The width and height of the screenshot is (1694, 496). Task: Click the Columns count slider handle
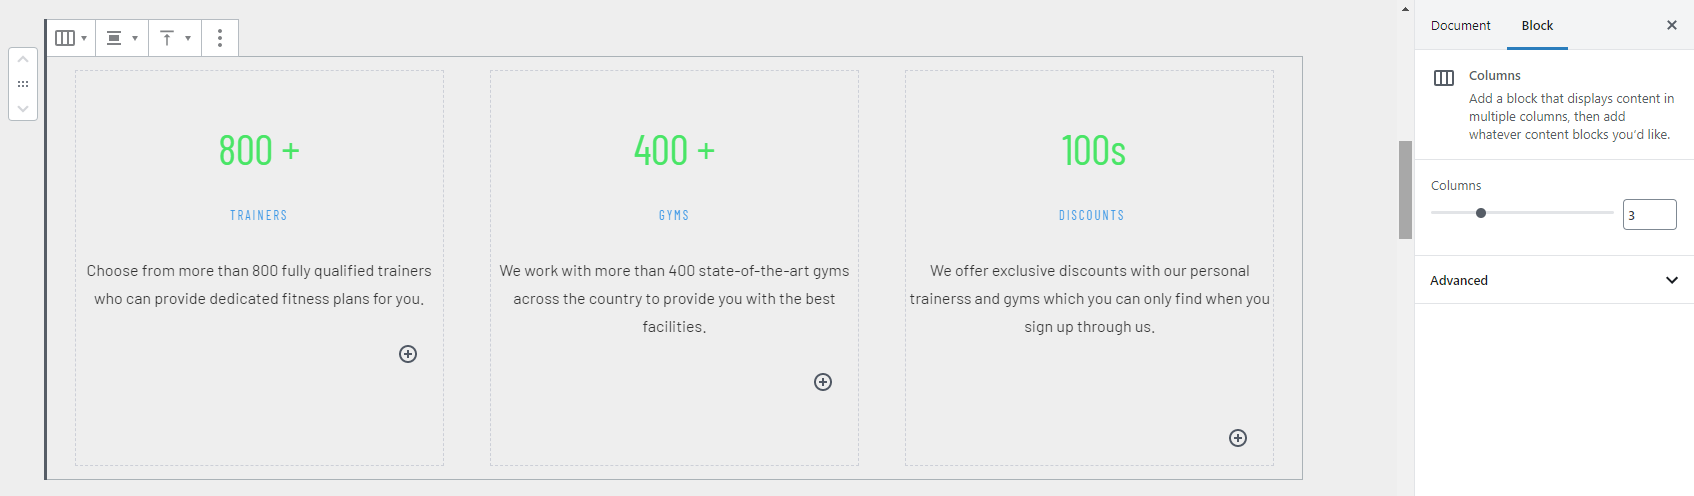tap(1481, 213)
